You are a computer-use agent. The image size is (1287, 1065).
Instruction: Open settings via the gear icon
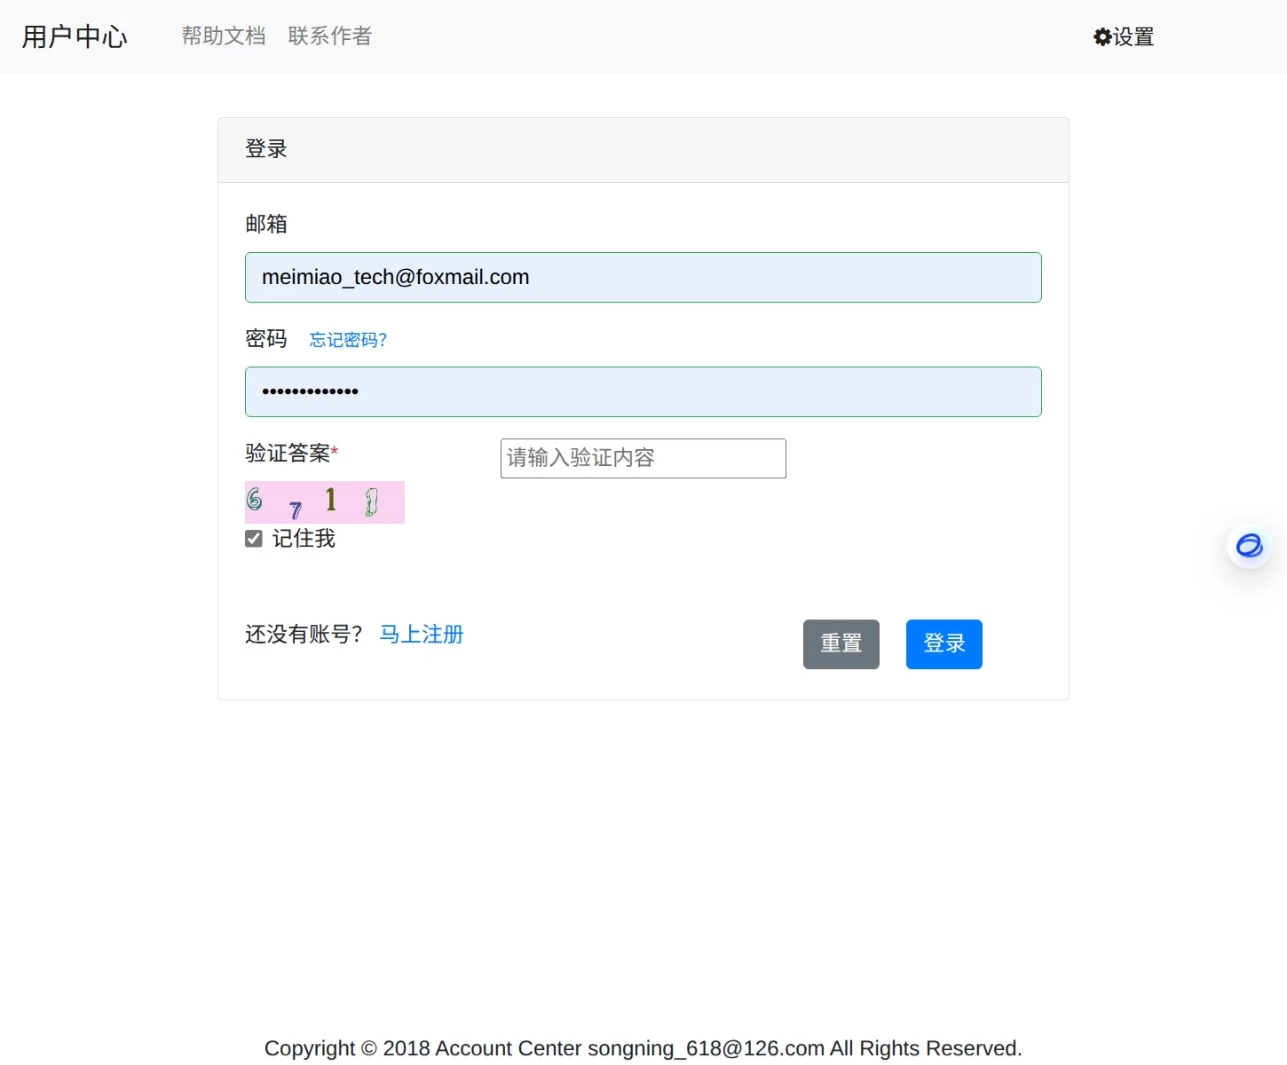coord(1122,36)
